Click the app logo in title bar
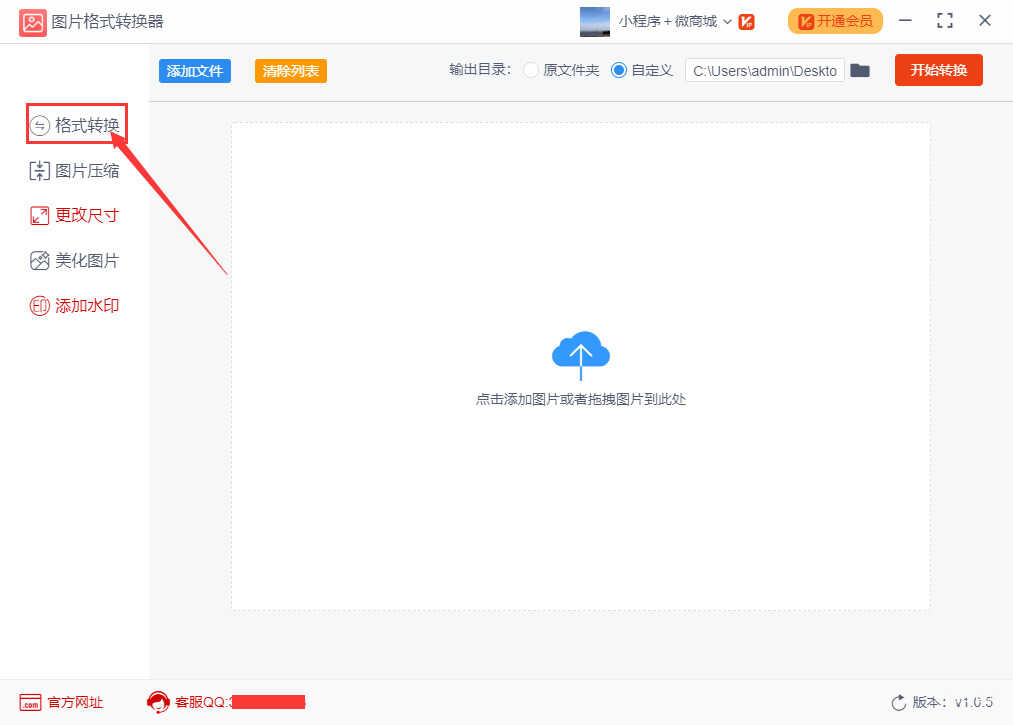The image size is (1013, 725). point(33,21)
